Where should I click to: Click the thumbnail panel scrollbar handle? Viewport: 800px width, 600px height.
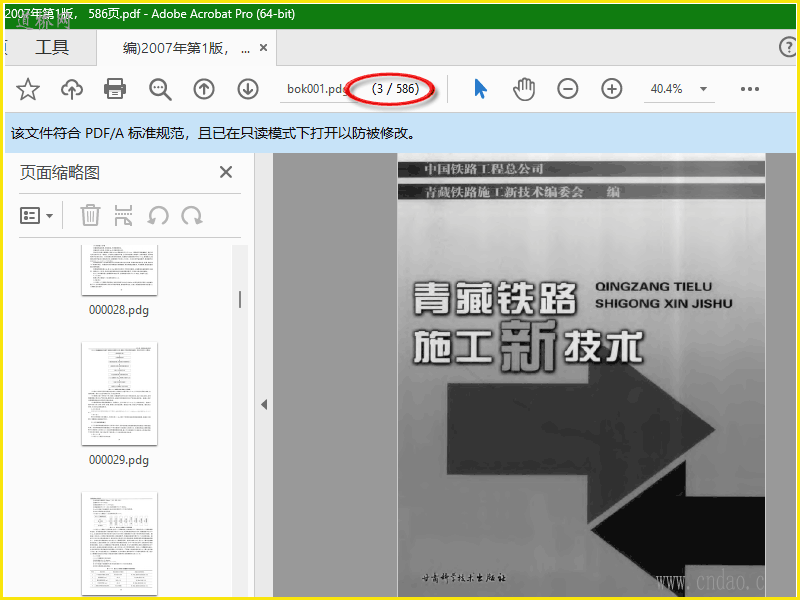tap(240, 299)
